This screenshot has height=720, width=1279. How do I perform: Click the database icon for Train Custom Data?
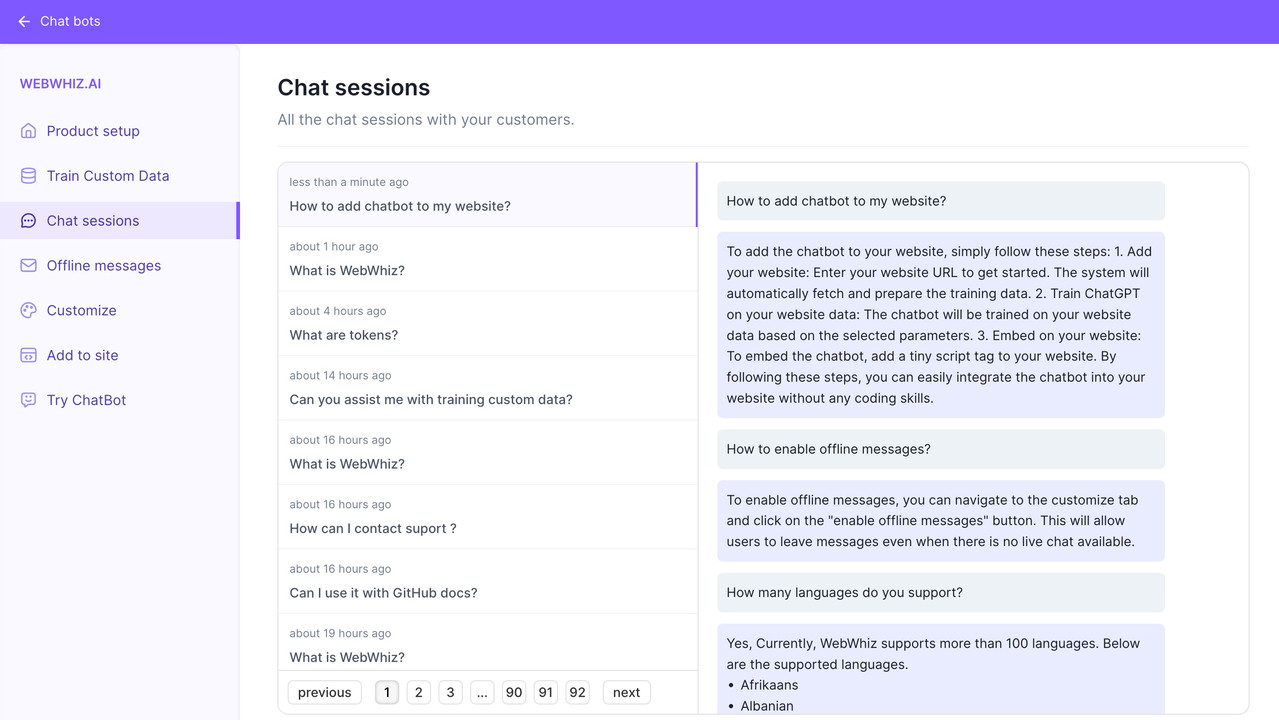(28, 176)
